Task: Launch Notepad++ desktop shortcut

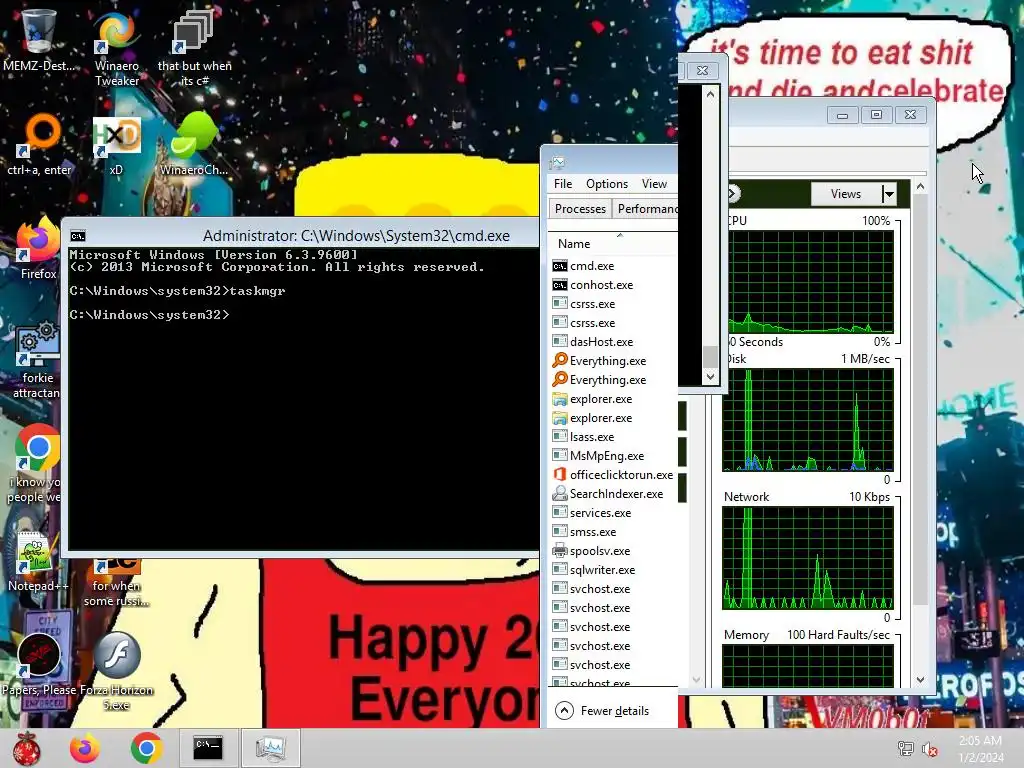Action: (37, 560)
